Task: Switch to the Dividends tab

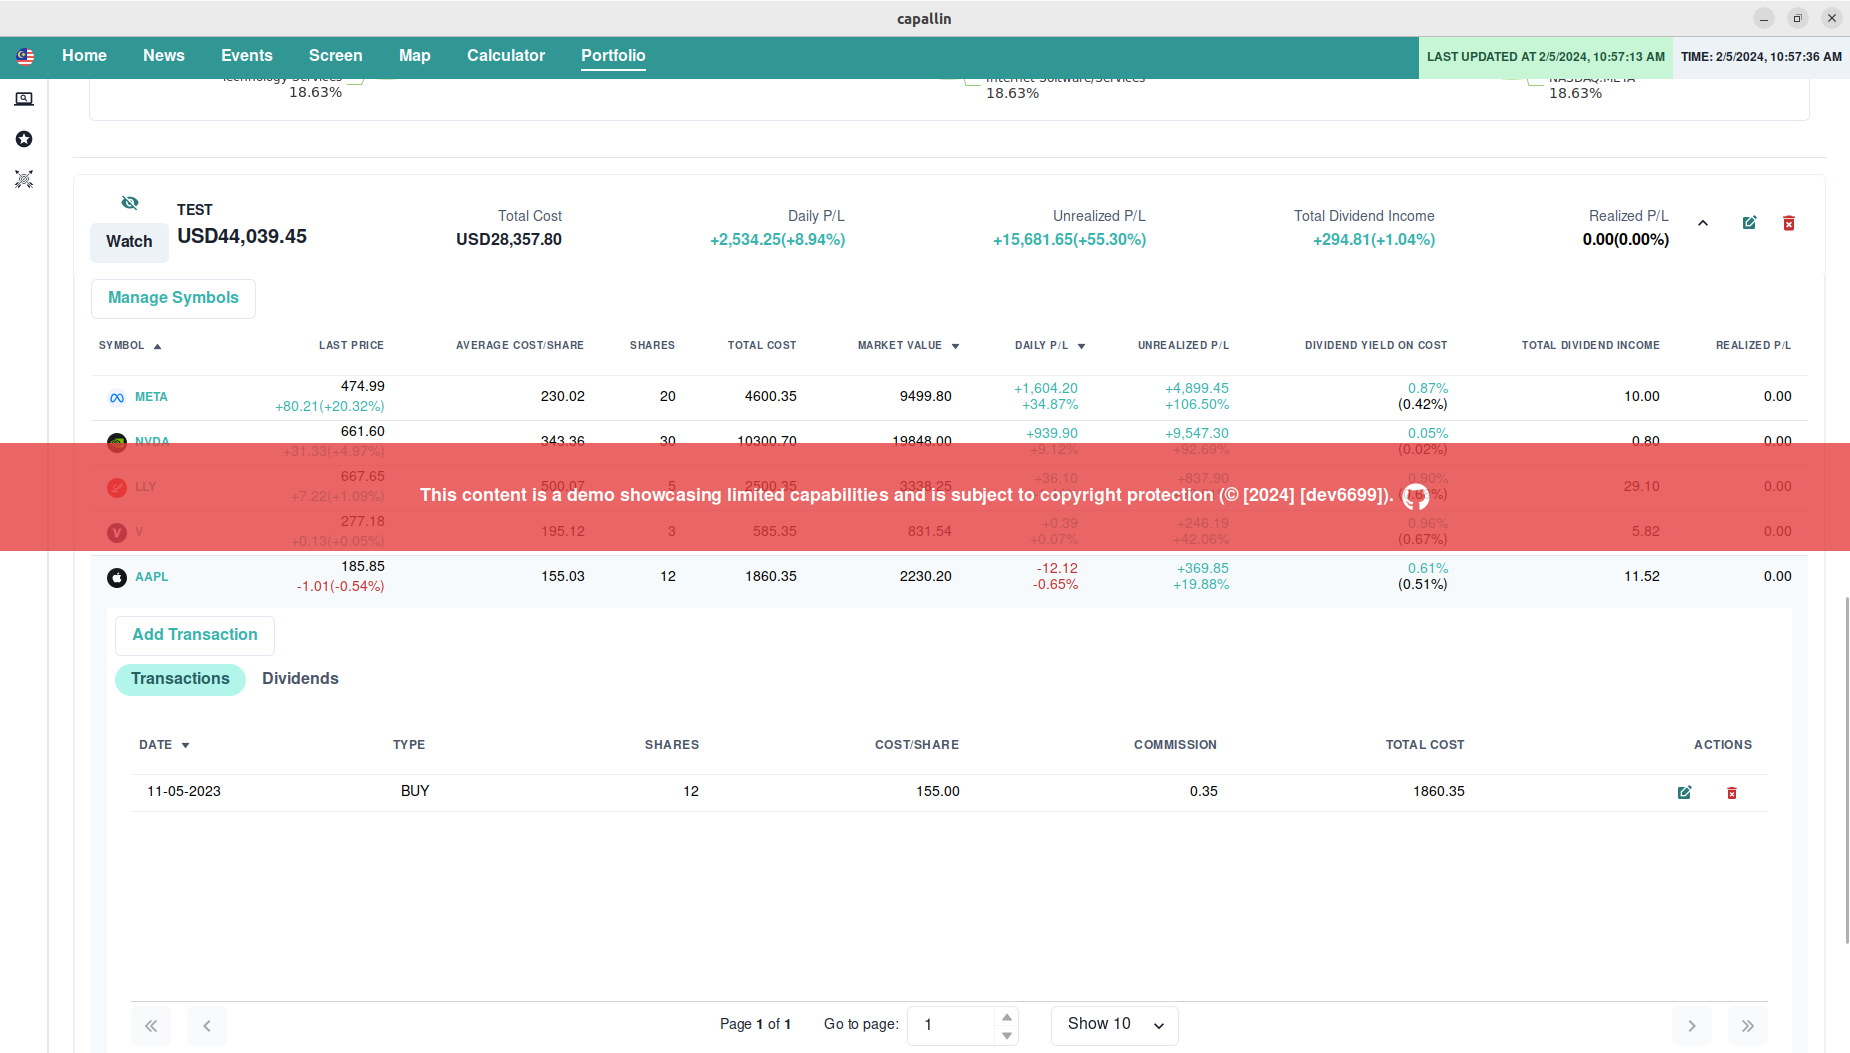Action: coord(300,679)
